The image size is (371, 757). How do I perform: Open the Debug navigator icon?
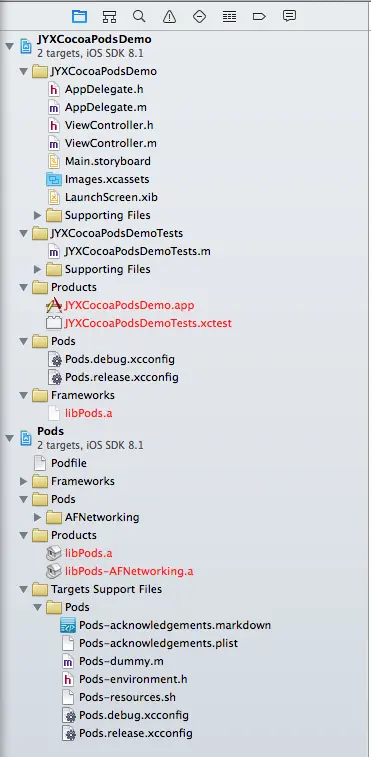click(x=229, y=16)
